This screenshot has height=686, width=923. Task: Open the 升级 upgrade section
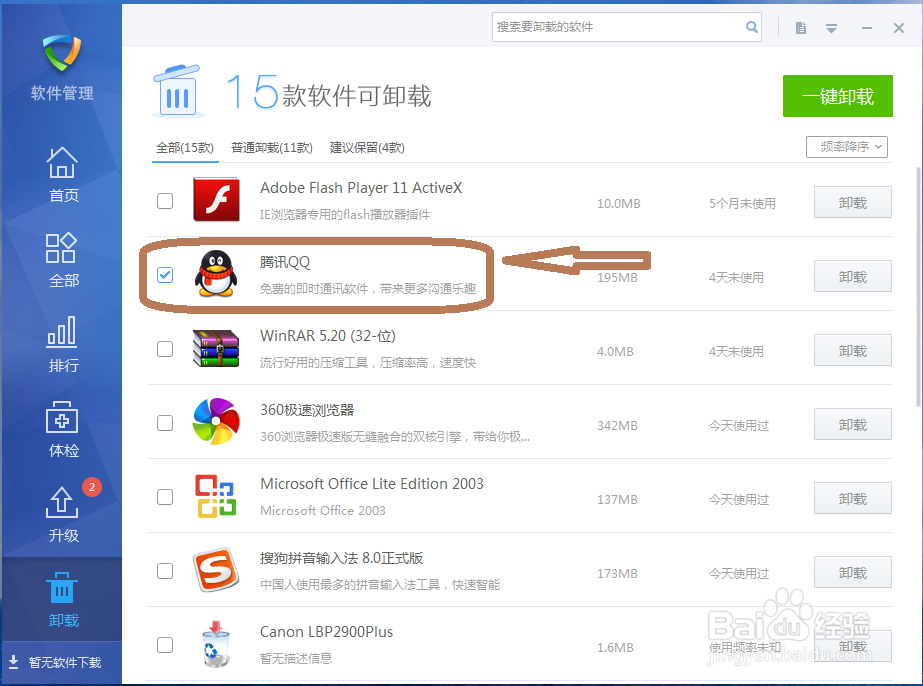click(62, 514)
